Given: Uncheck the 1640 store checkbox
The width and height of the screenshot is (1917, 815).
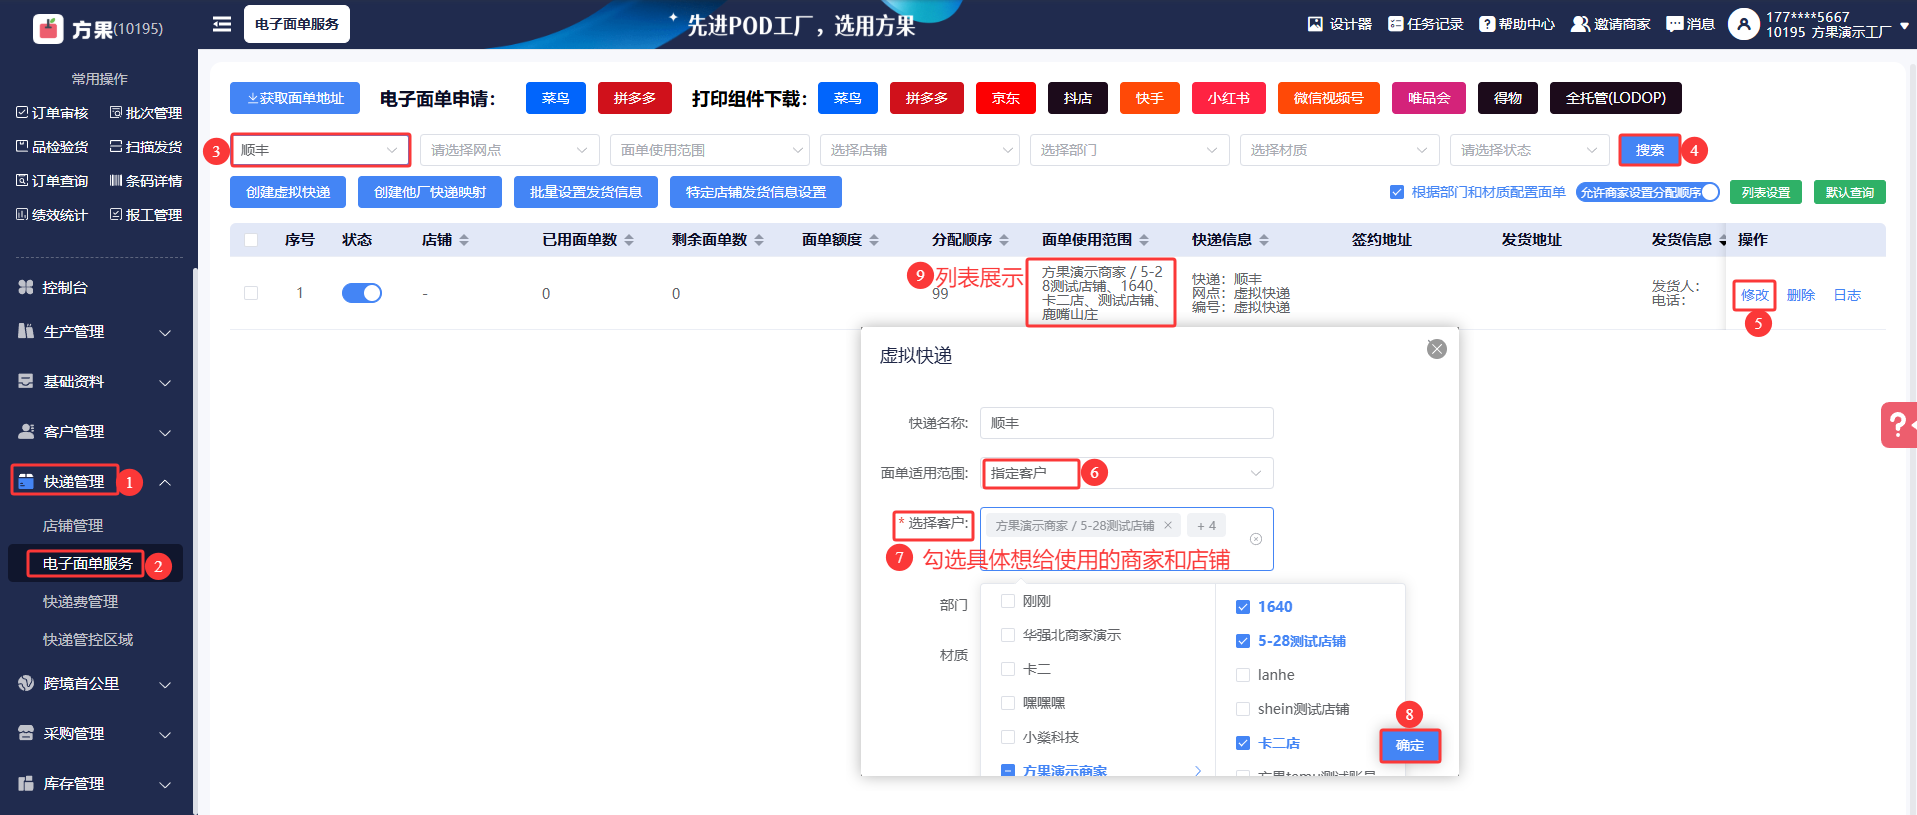Looking at the screenshot, I should (1243, 607).
